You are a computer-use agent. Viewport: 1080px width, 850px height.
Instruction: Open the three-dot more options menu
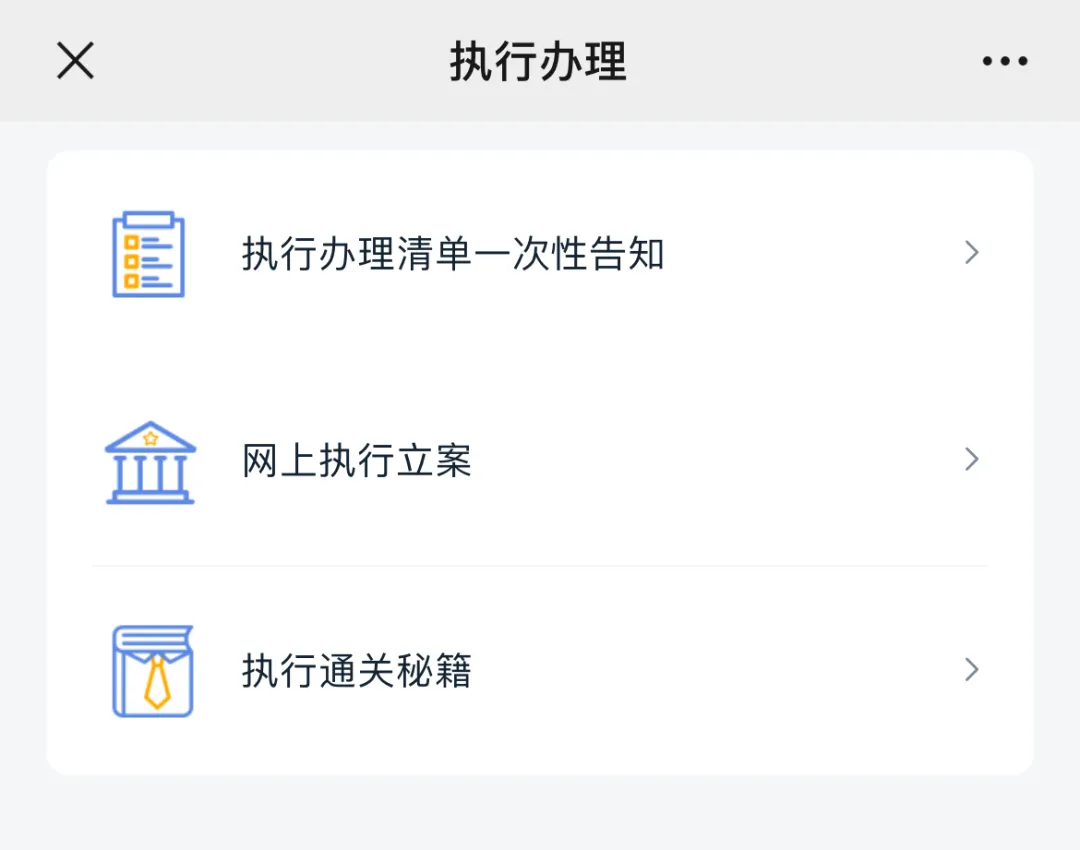(1005, 61)
